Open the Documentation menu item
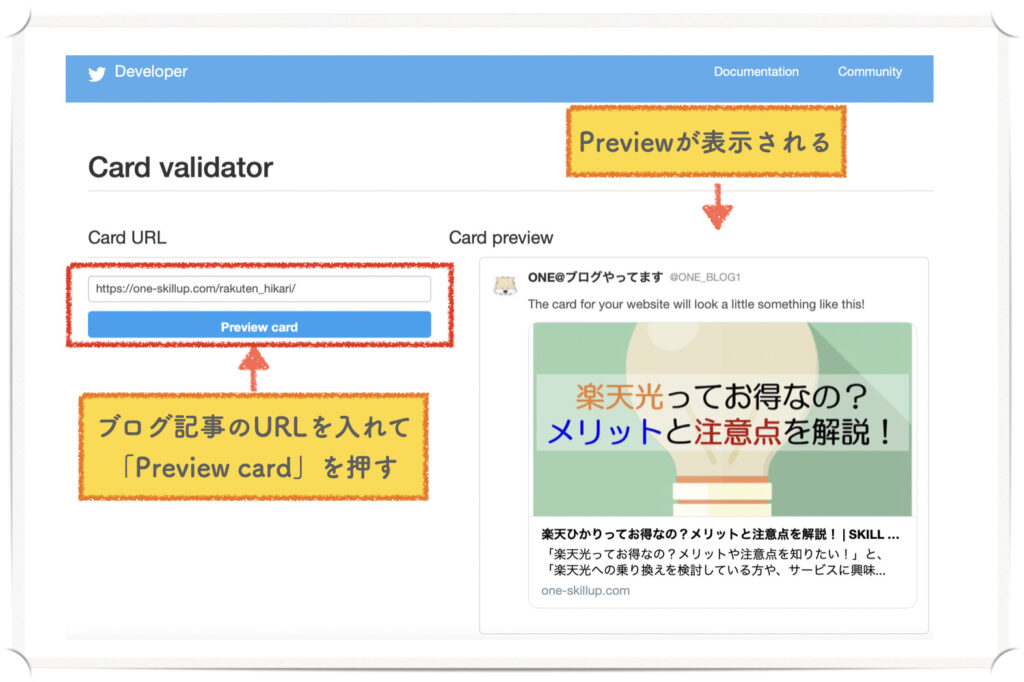 [755, 72]
